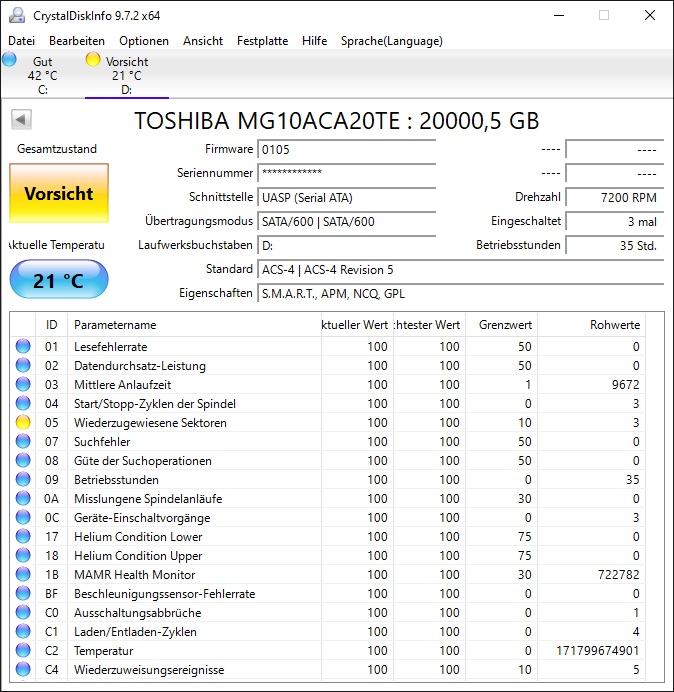
Task: Minimize the CrystalDiskInfo window
Action: click(559, 15)
